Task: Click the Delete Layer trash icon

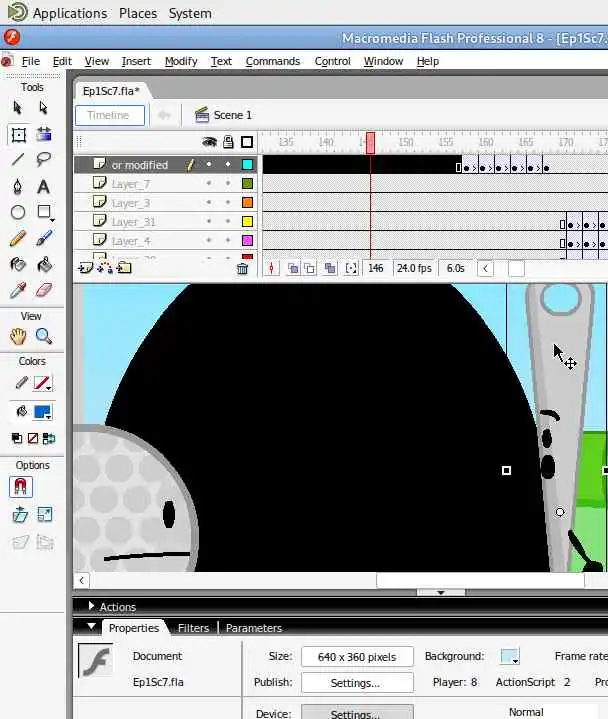Action: pyautogui.click(x=242, y=268)
